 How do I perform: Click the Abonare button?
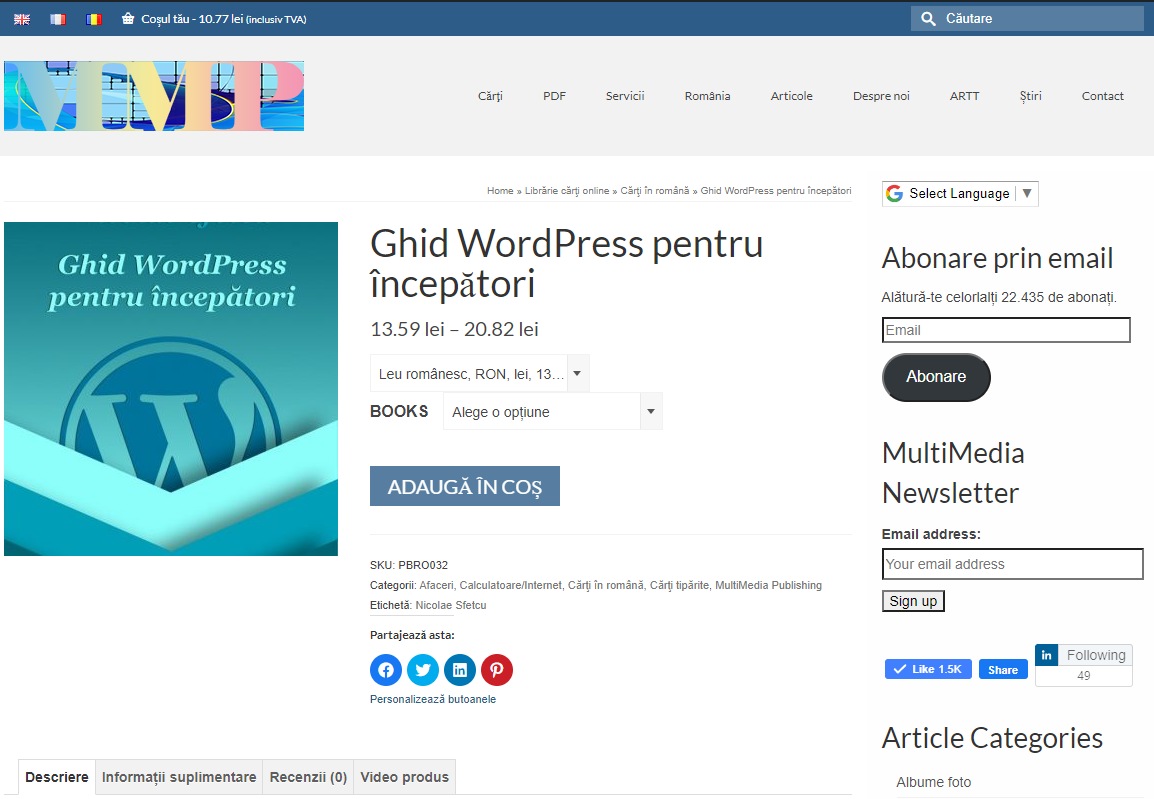point(936,377)
